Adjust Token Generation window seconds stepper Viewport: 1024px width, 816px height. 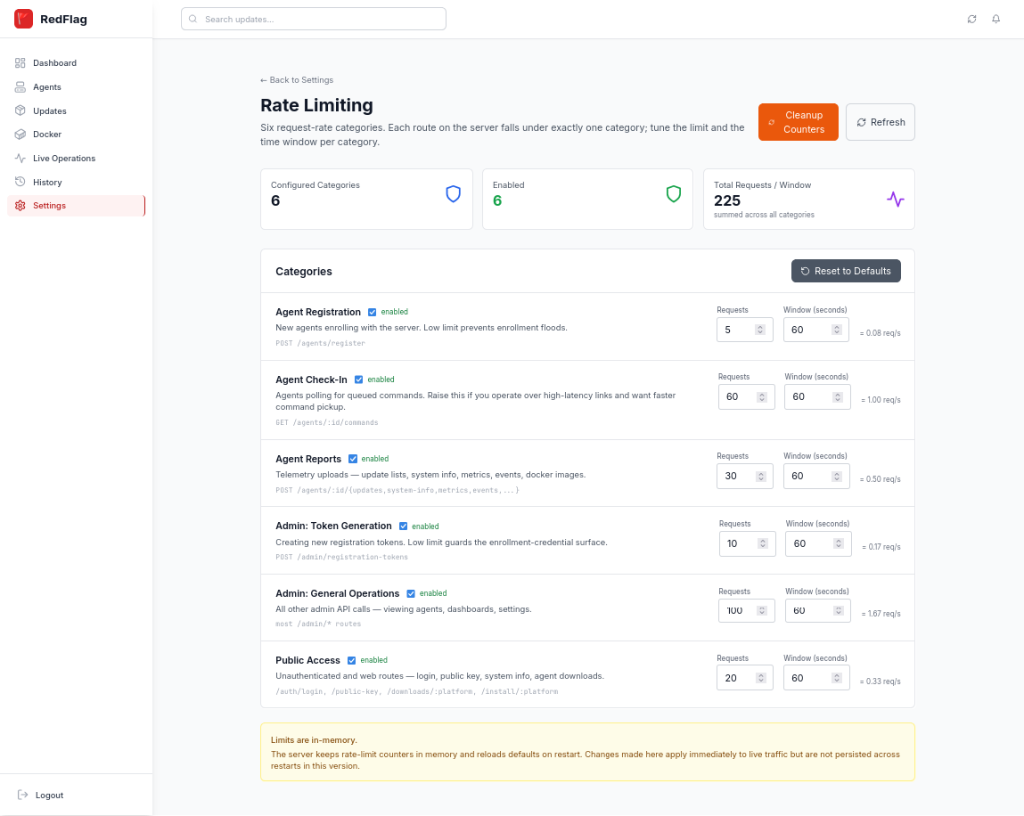[839, 543]
